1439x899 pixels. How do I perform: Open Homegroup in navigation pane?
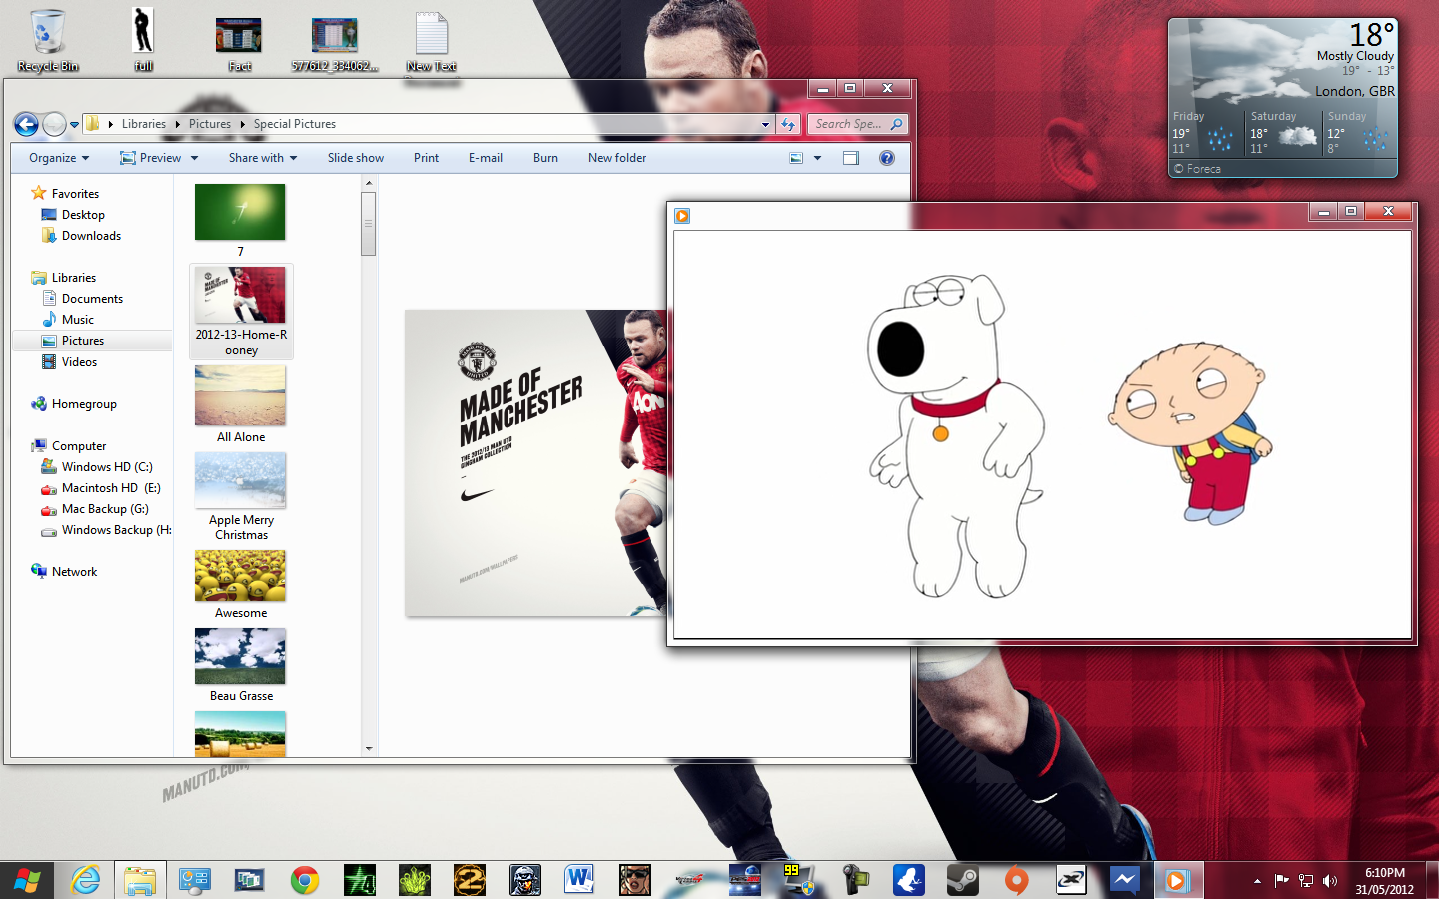pos(84,404)
